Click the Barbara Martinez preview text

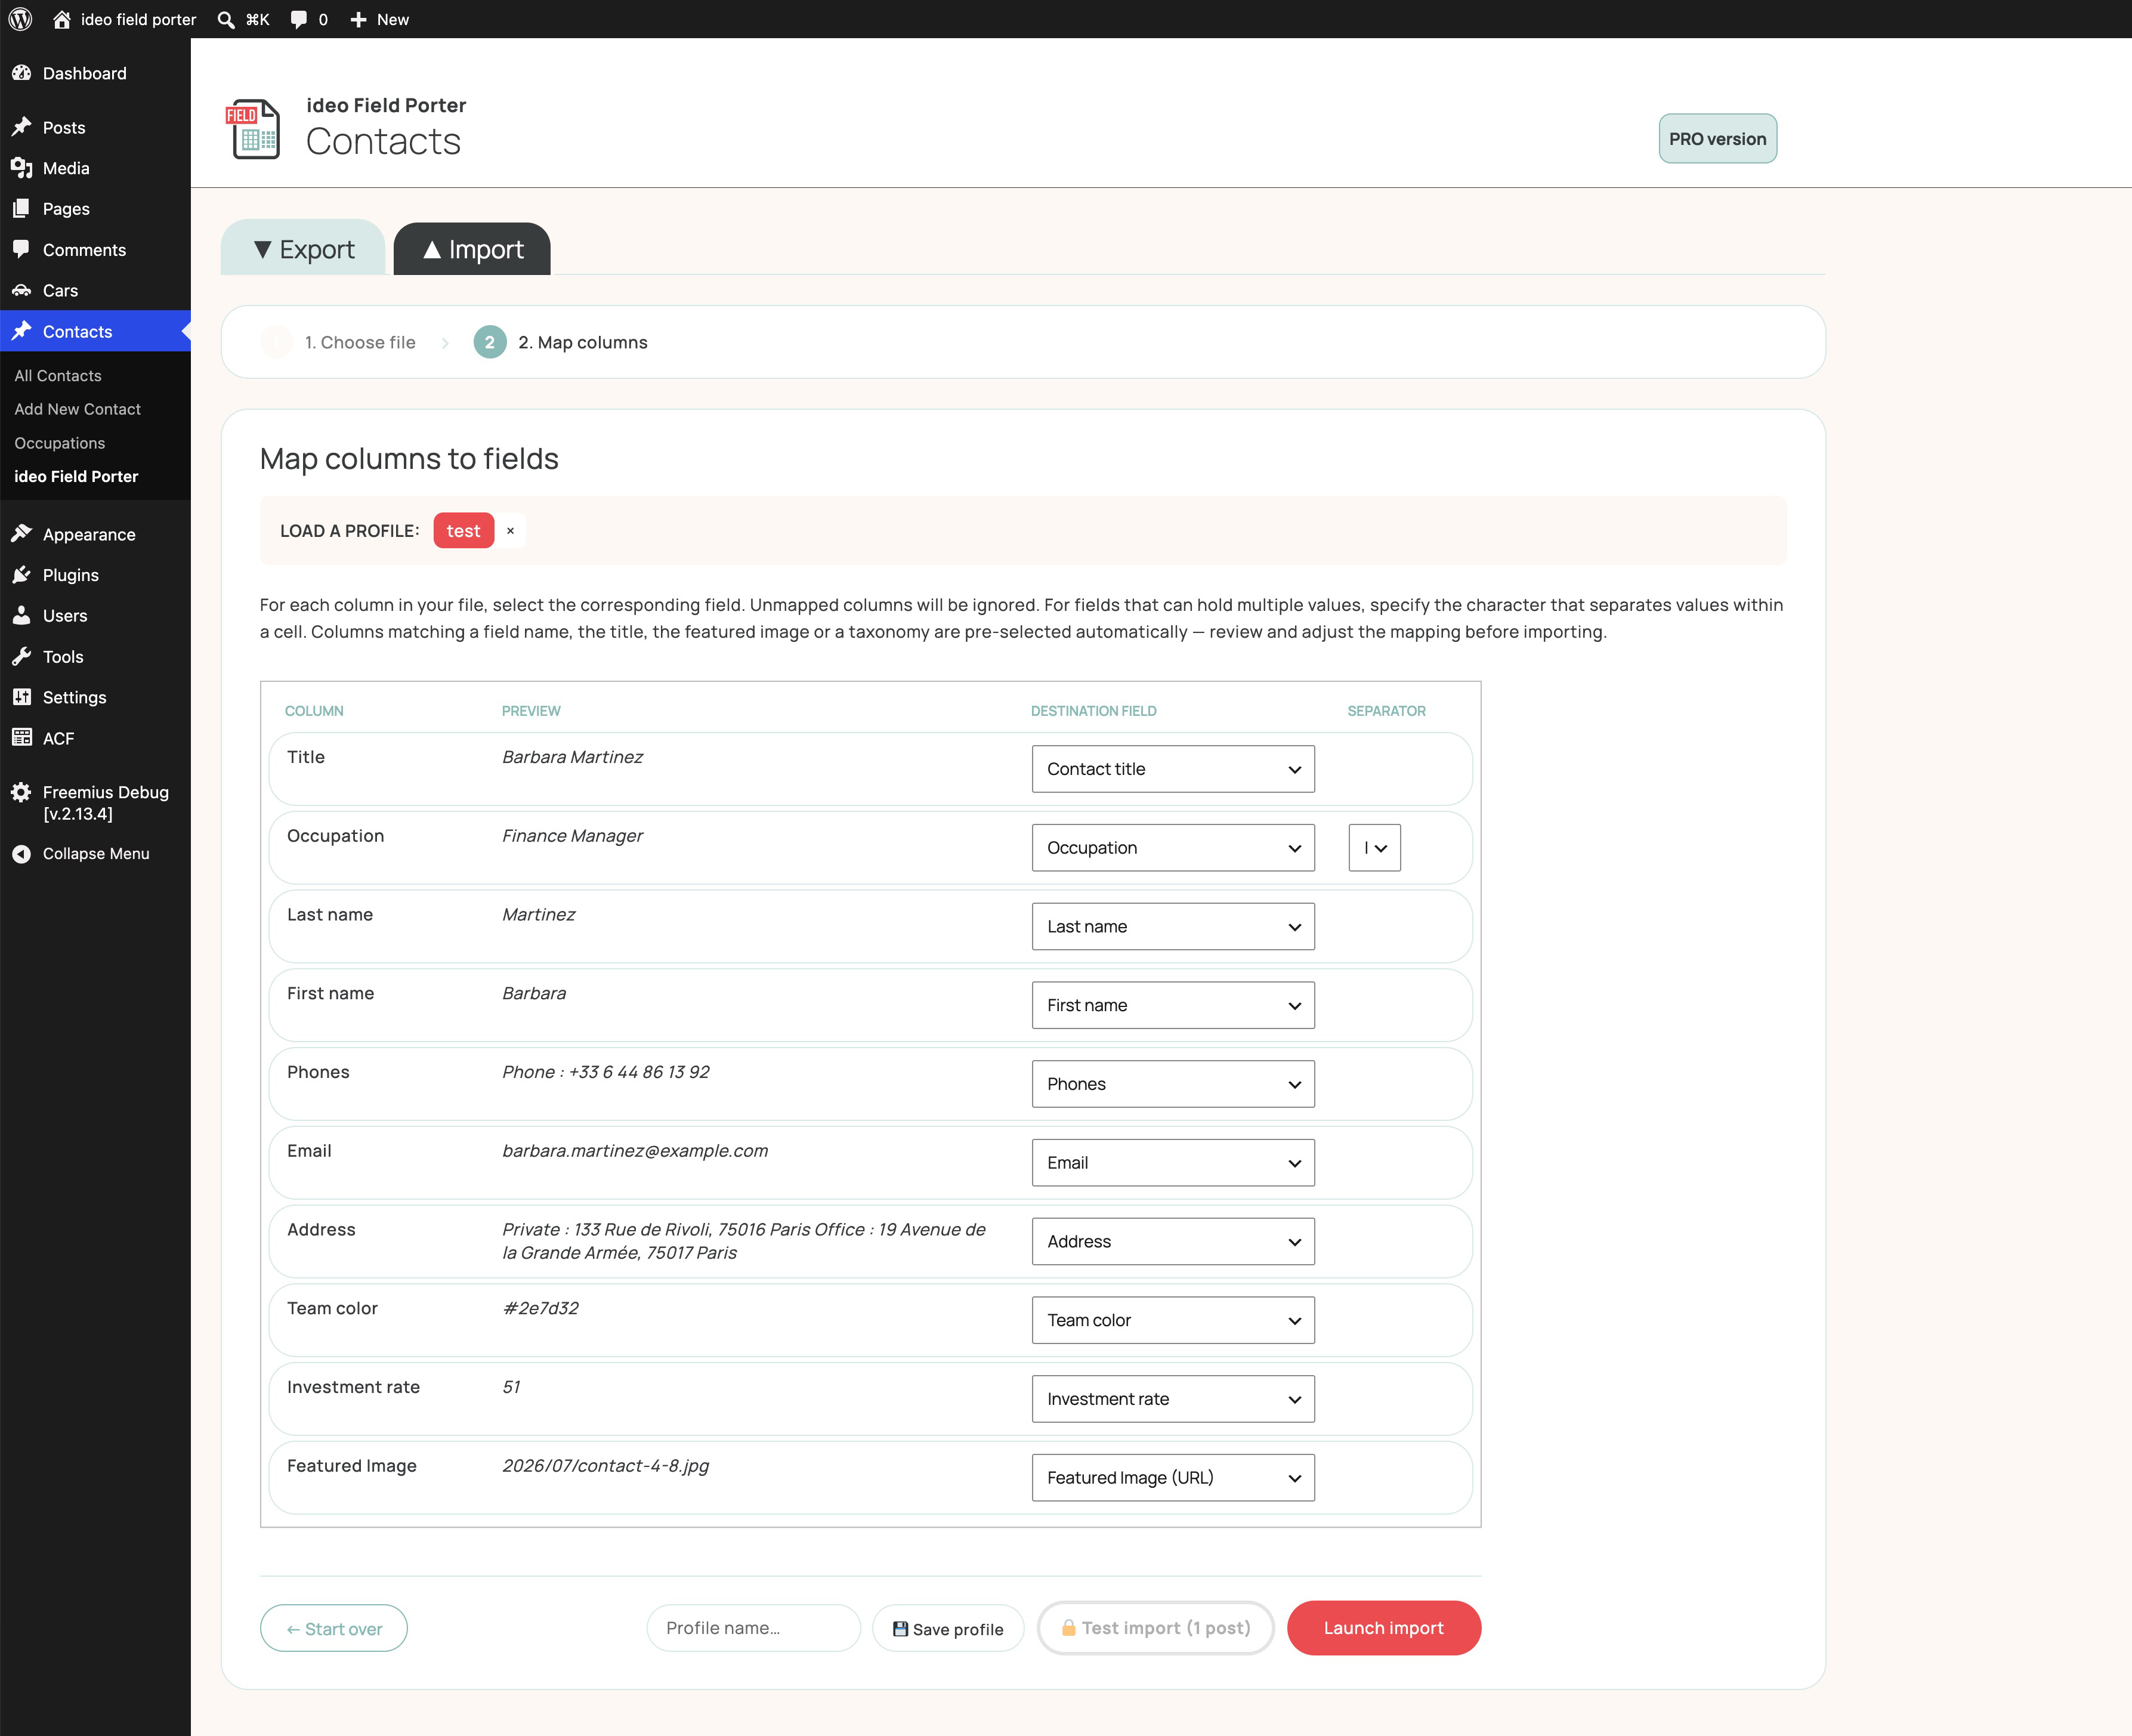coord(573,757)
